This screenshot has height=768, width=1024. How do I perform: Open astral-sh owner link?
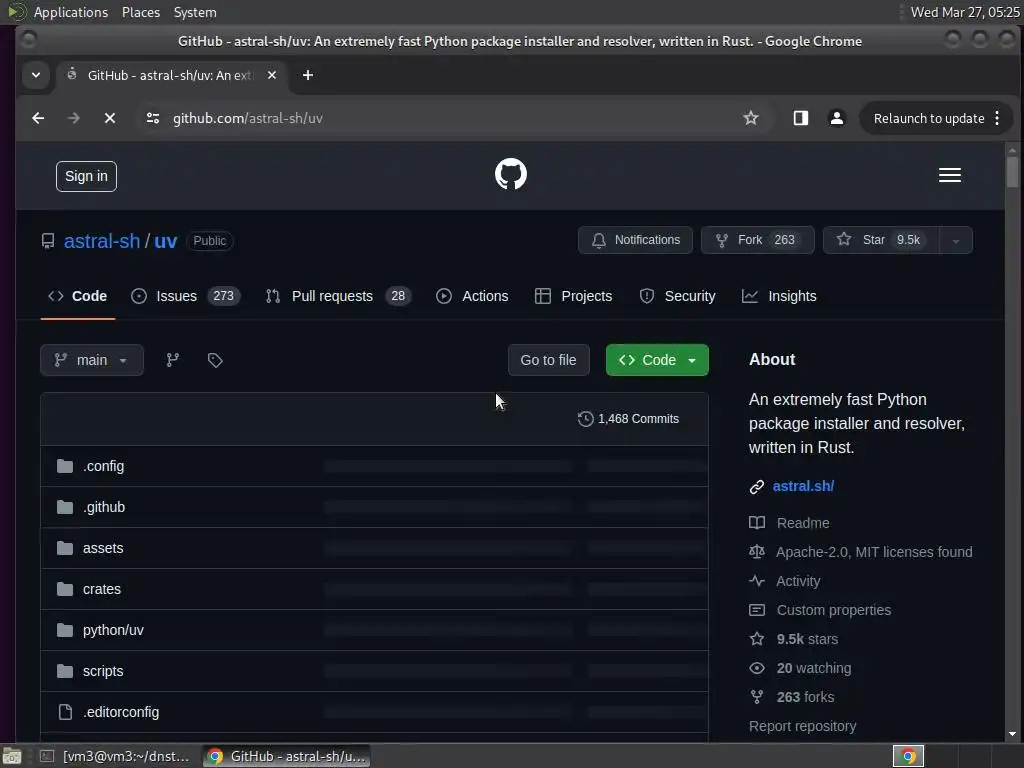[102, 241]
